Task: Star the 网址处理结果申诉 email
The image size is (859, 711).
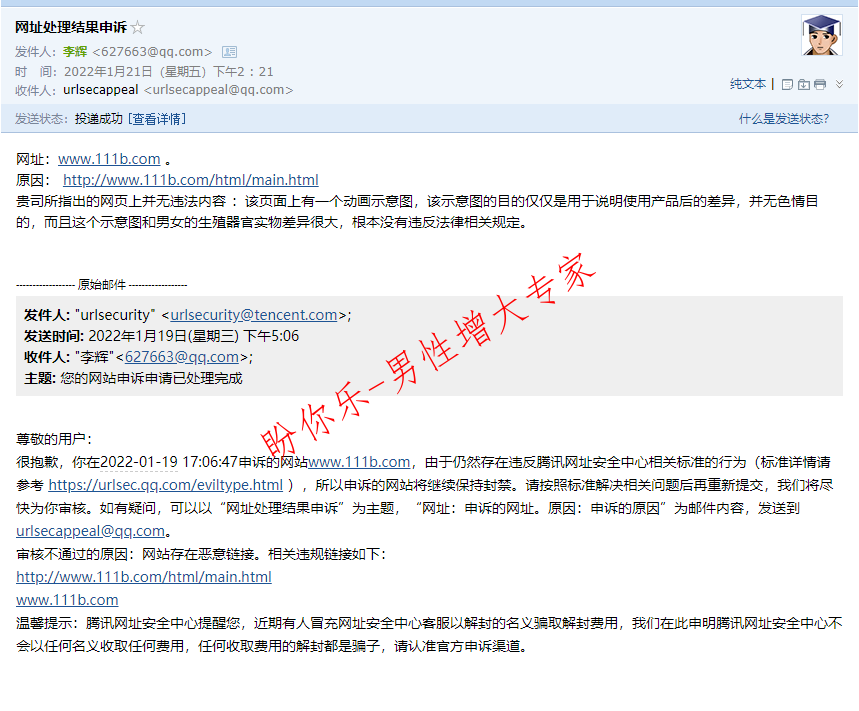Action: click(x=138, y=28)
